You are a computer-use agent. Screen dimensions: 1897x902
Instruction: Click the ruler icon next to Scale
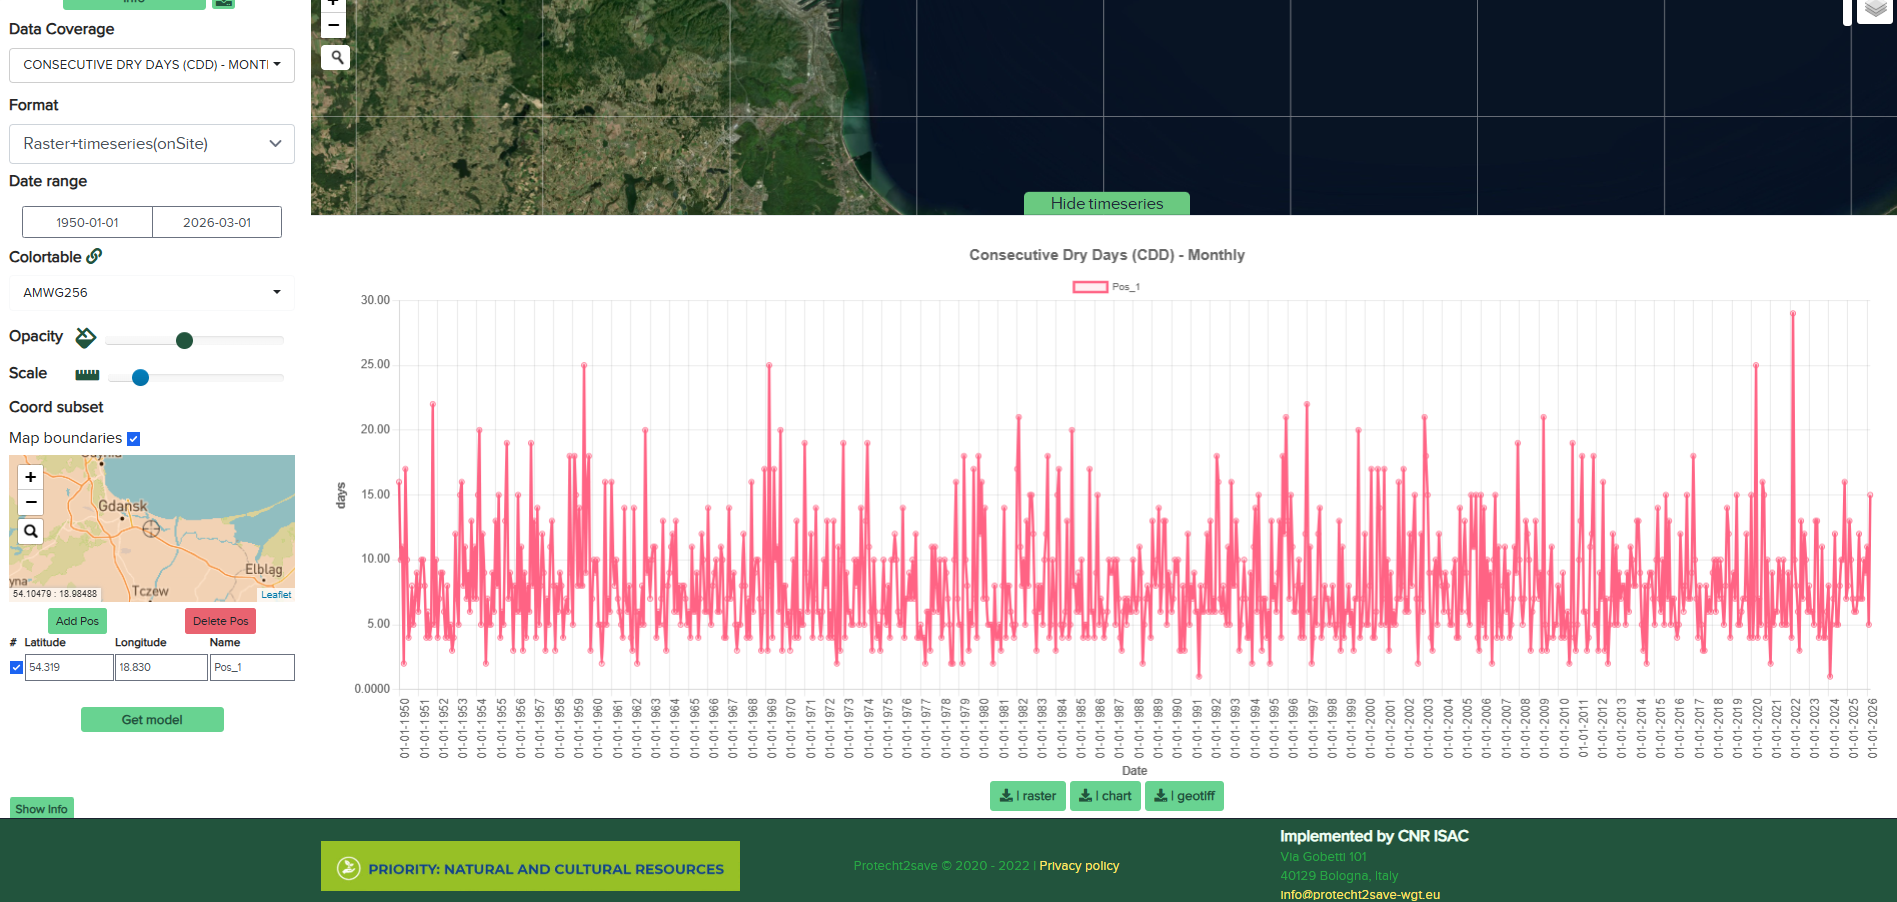86,374
